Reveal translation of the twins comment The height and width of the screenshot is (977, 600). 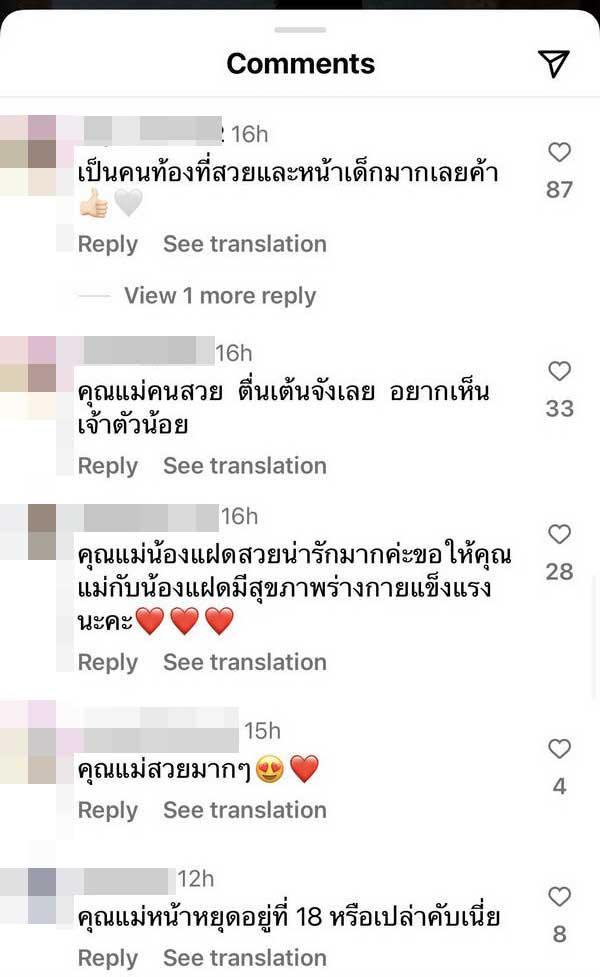point(245,662)
